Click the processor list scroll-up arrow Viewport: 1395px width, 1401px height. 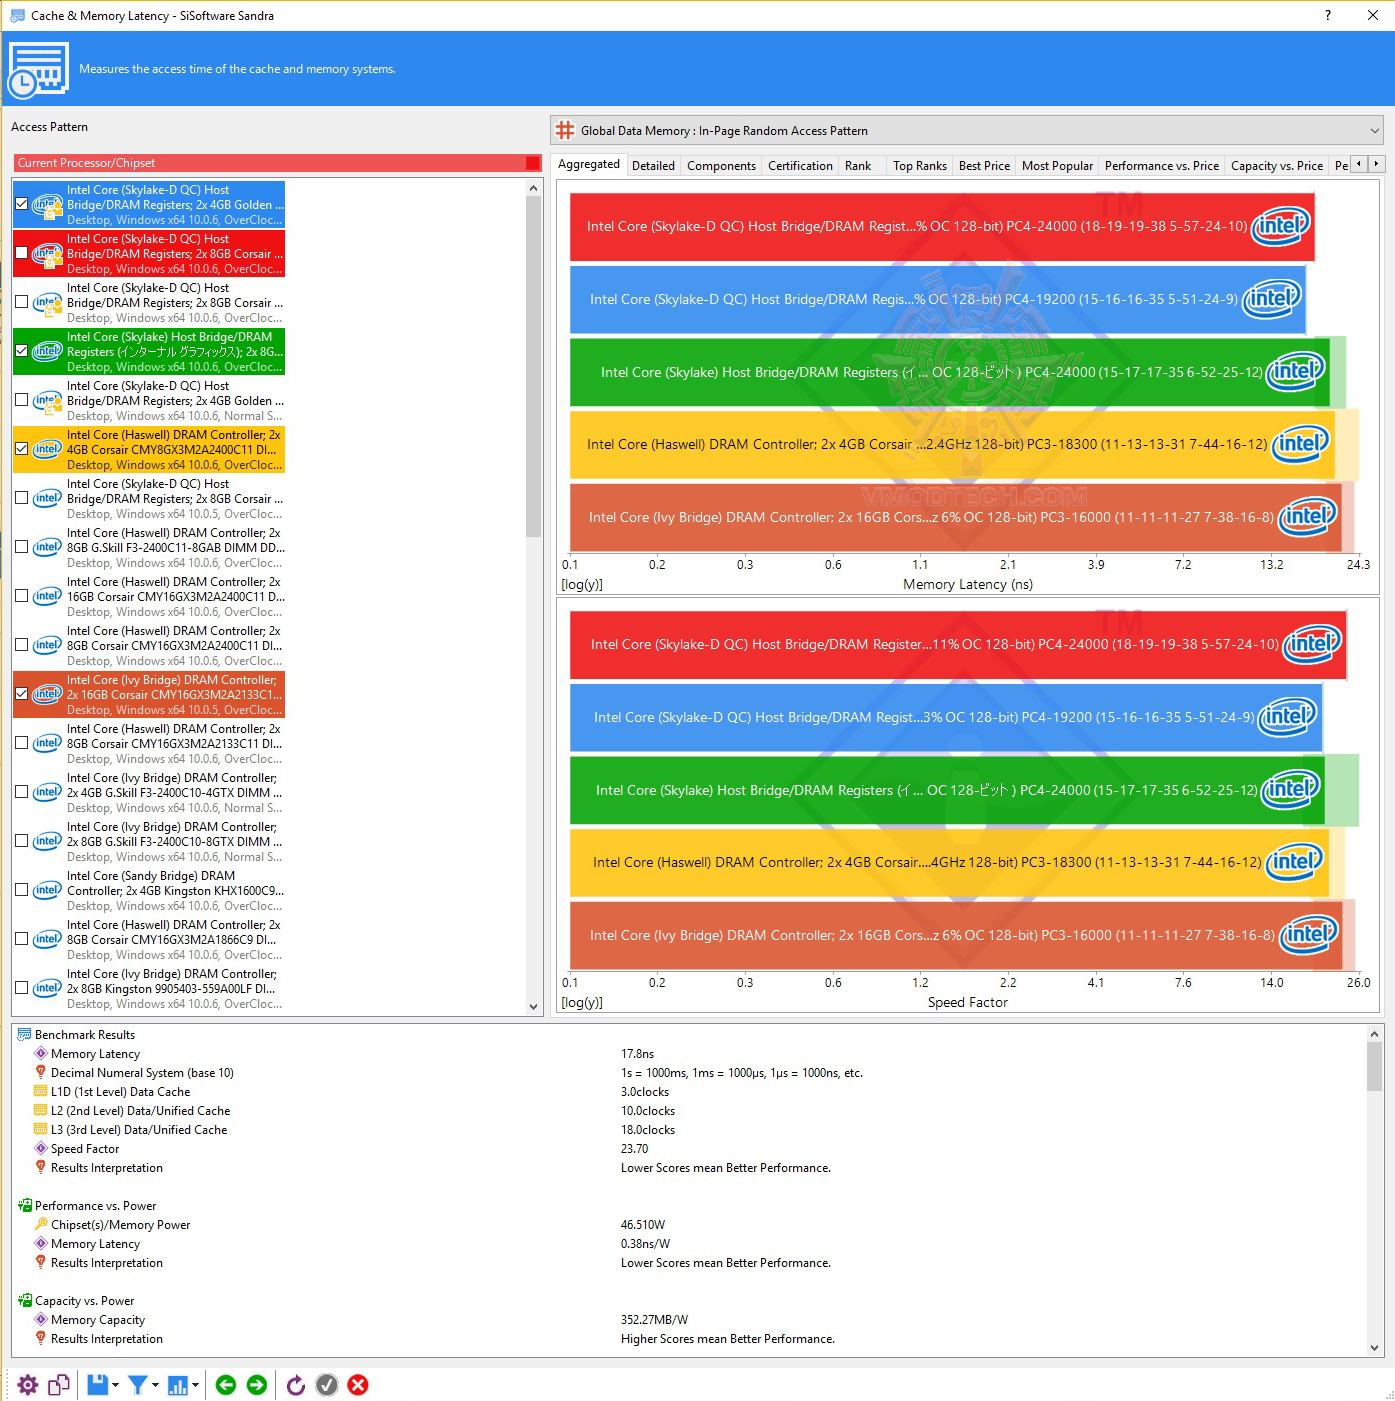[x=533, y=188]
